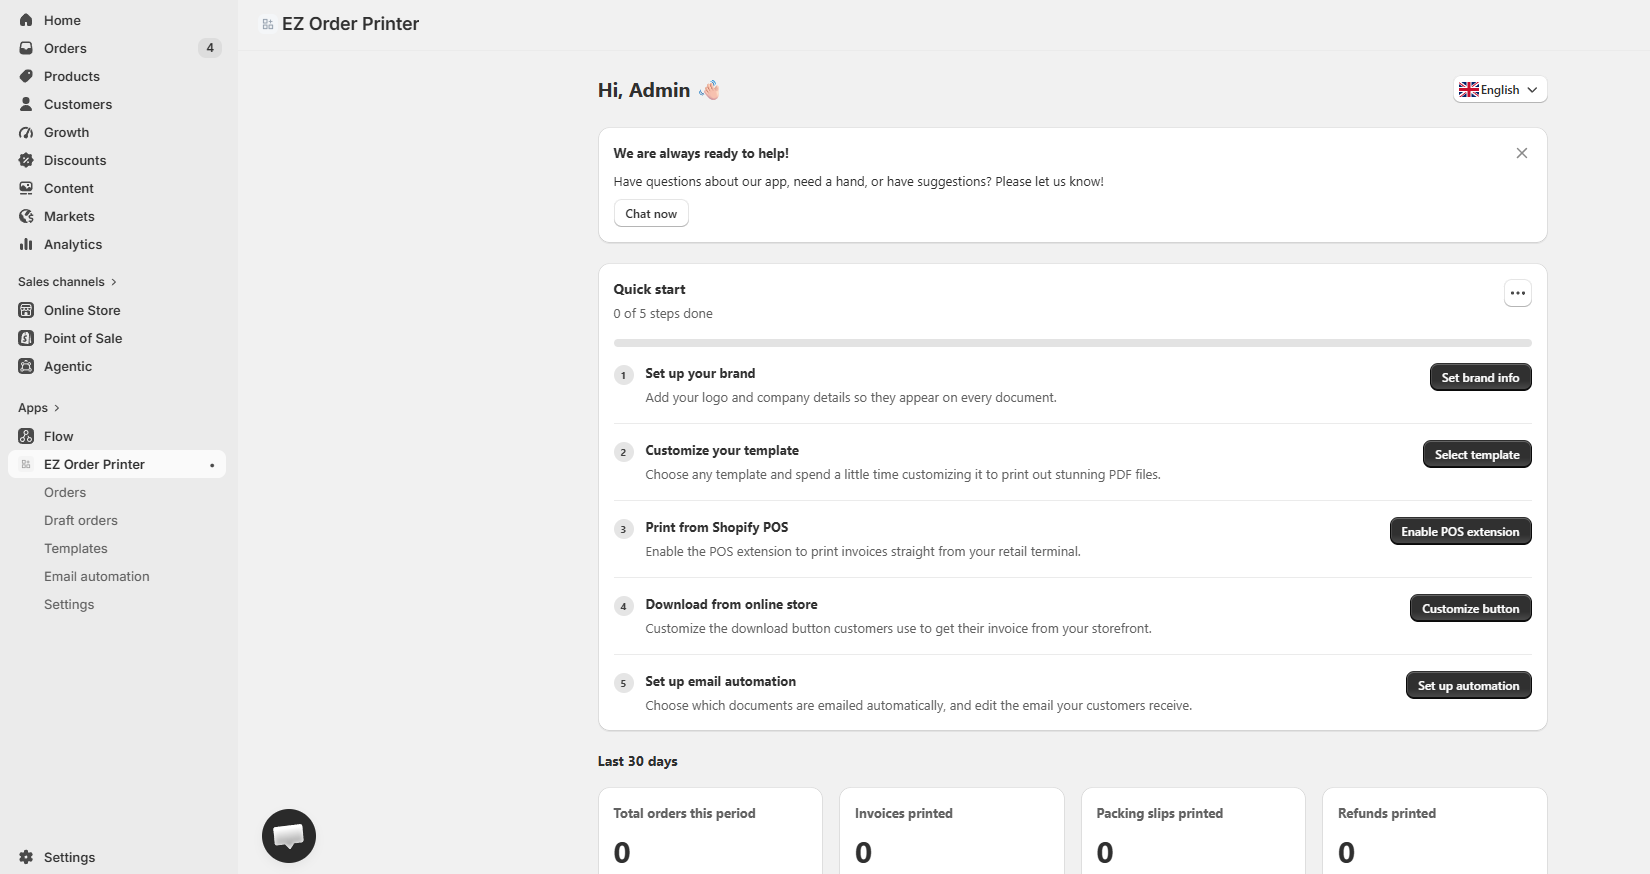Select EZ Order Printer in sidebar

[117, 464]
